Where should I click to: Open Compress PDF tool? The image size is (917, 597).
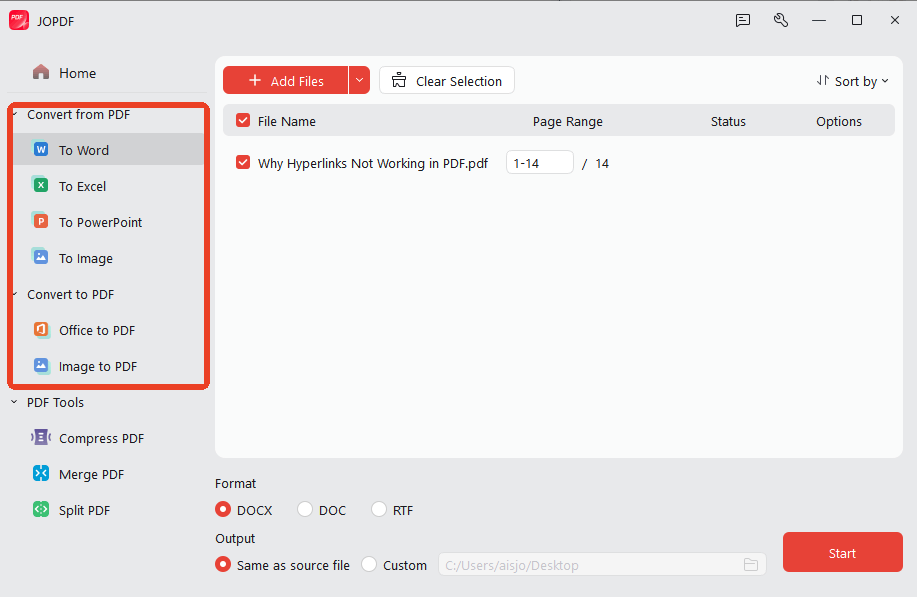[x=101, y=439]
